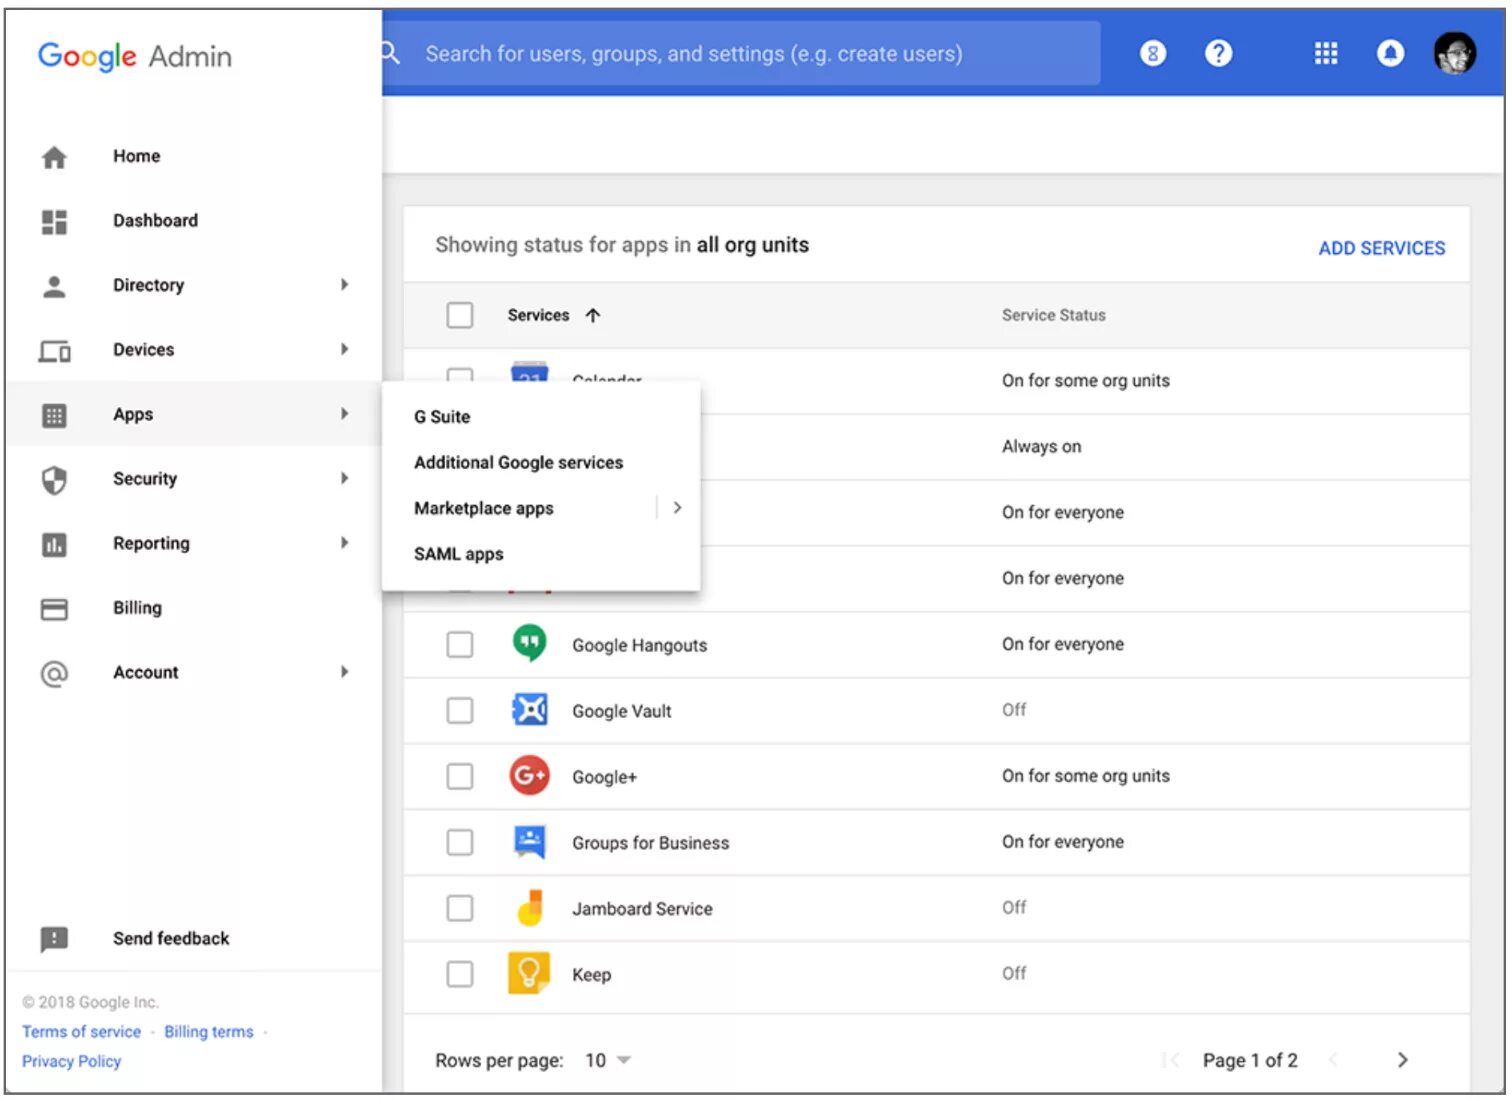Expand the Devices submenu arrow
The image size is (1512, 1100).
(344, 349)
